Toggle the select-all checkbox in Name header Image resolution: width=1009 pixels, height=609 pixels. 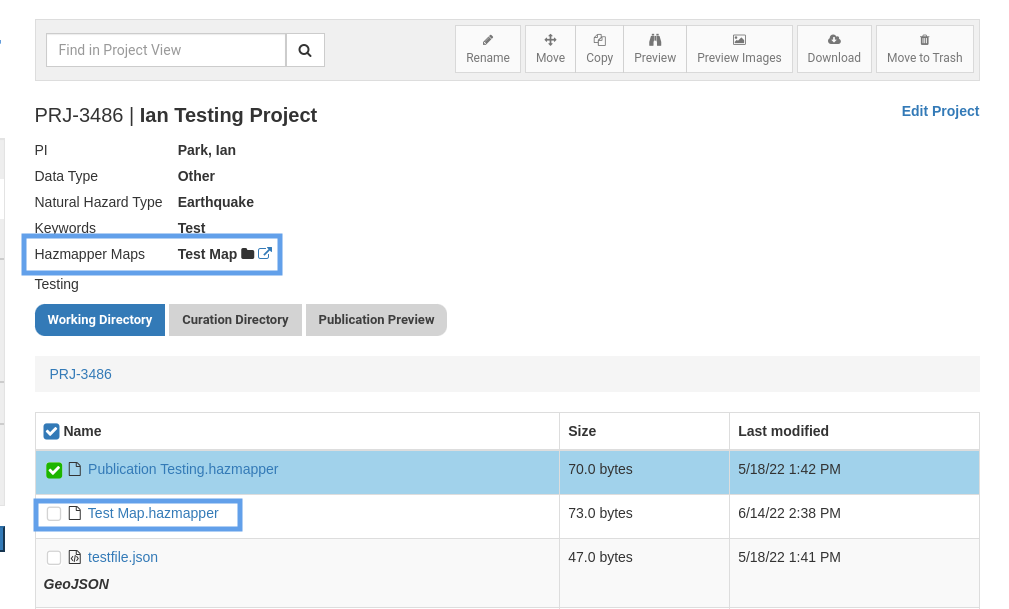click(52, 431)
